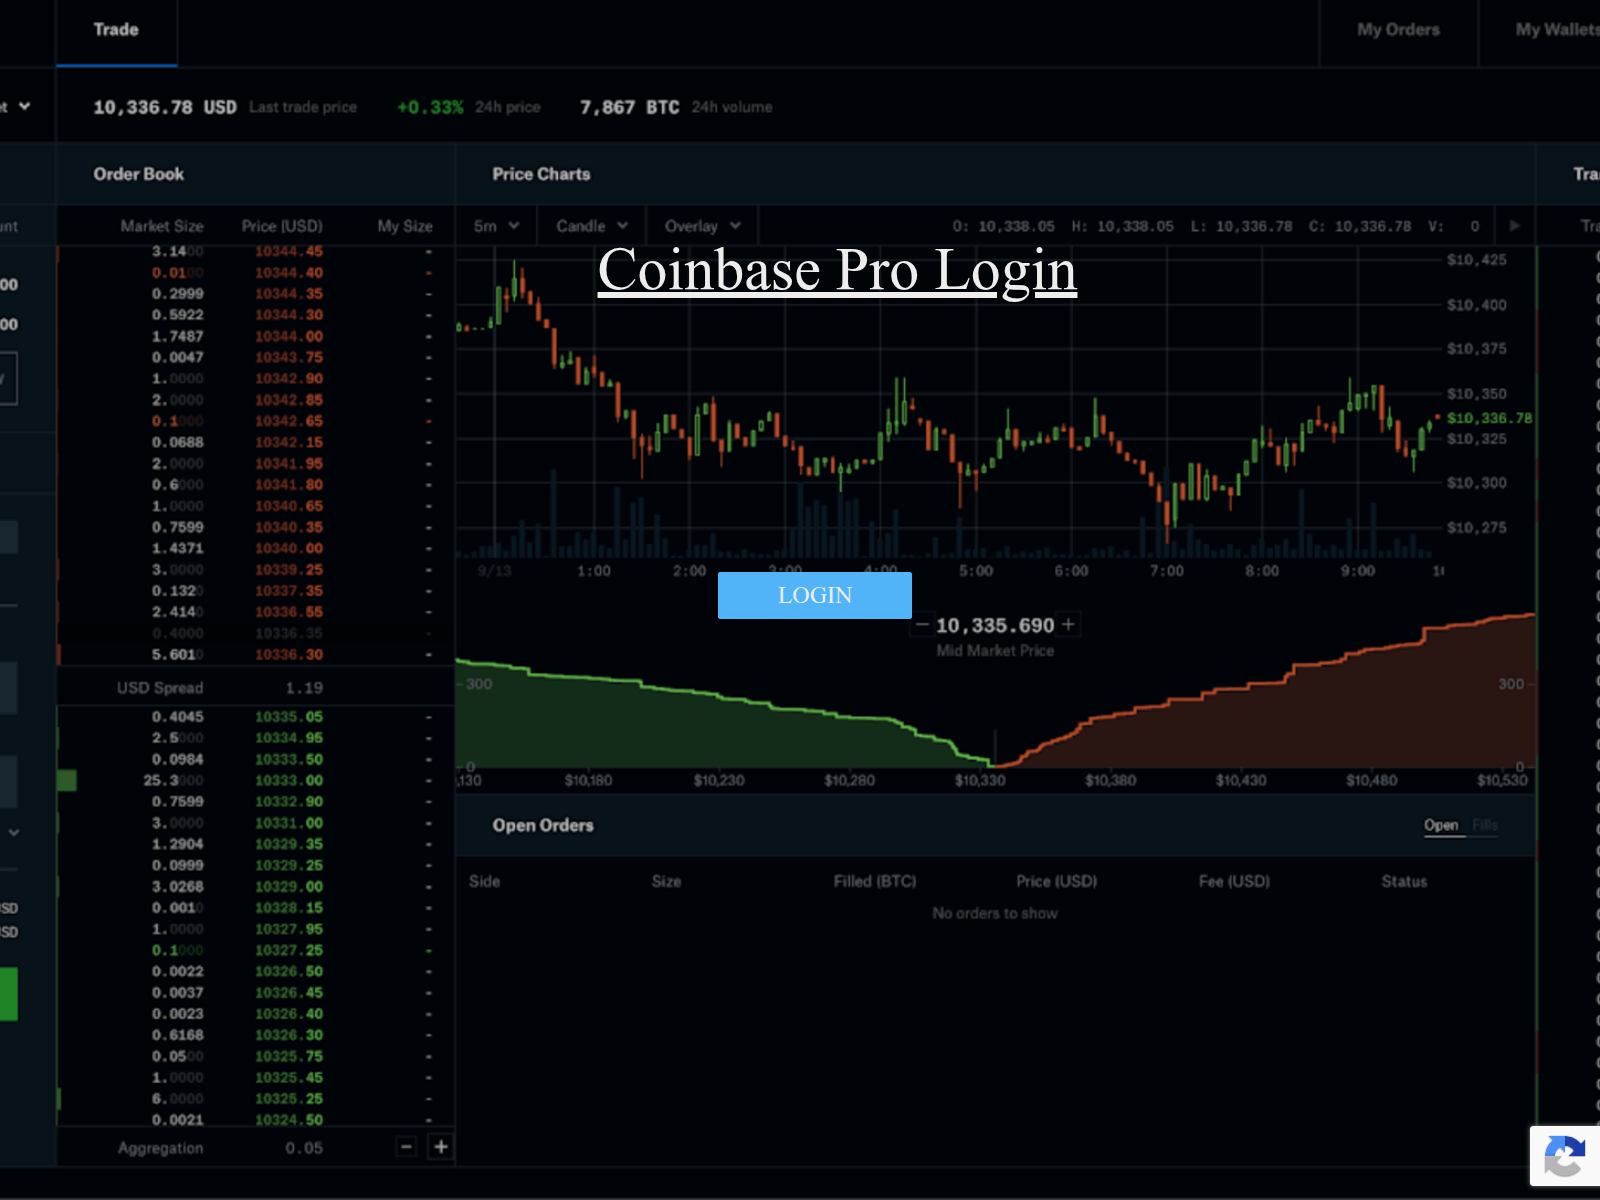Viewport: 1600px width, 1200px height.
Task: Click the green buy button on left edge
Action: [x=8, y=993]
